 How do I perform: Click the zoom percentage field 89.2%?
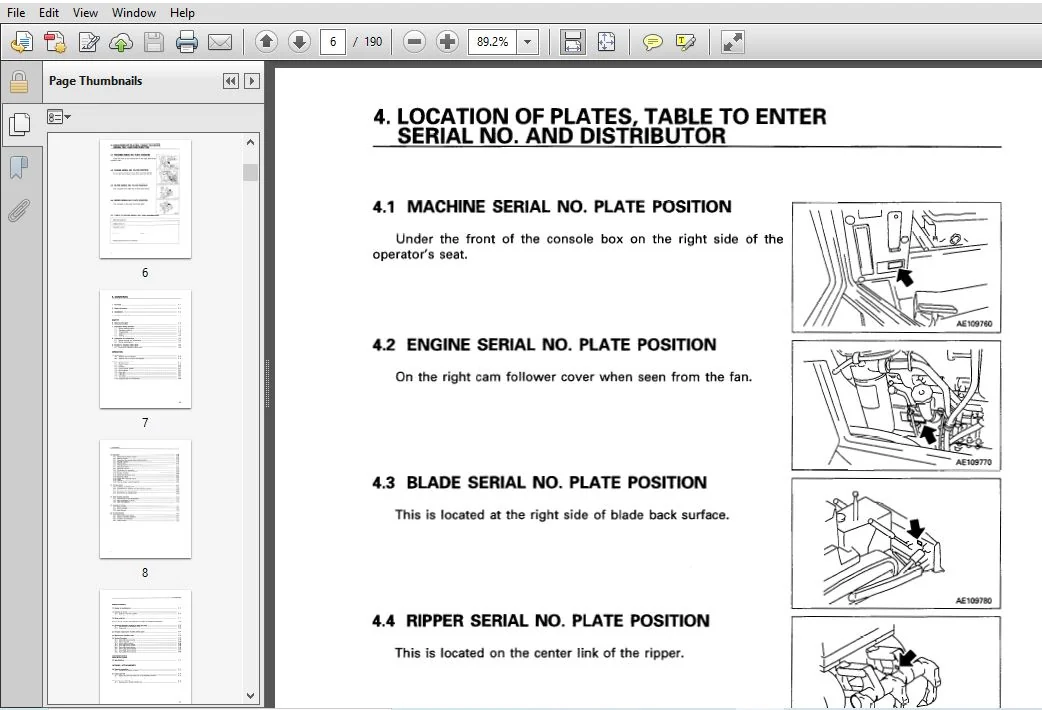(x=492, y=42)
